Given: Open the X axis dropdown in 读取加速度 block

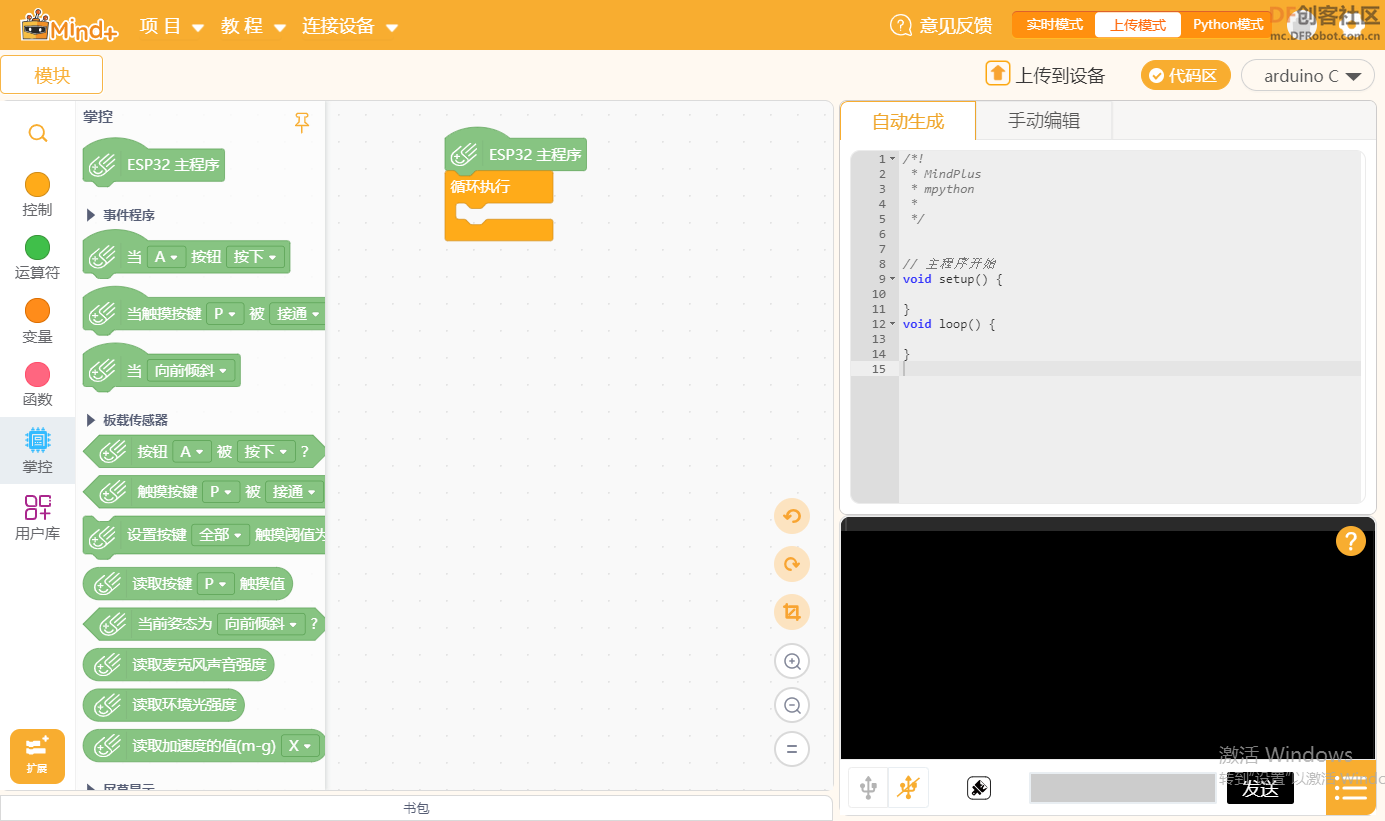Looking at the screenshot, I should (x=300, y=746).
